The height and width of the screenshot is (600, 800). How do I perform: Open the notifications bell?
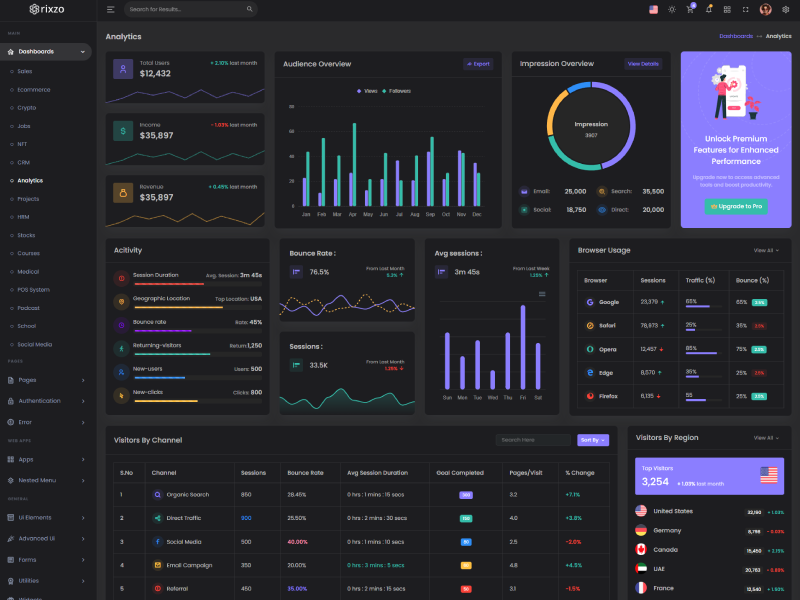[709, 9]
